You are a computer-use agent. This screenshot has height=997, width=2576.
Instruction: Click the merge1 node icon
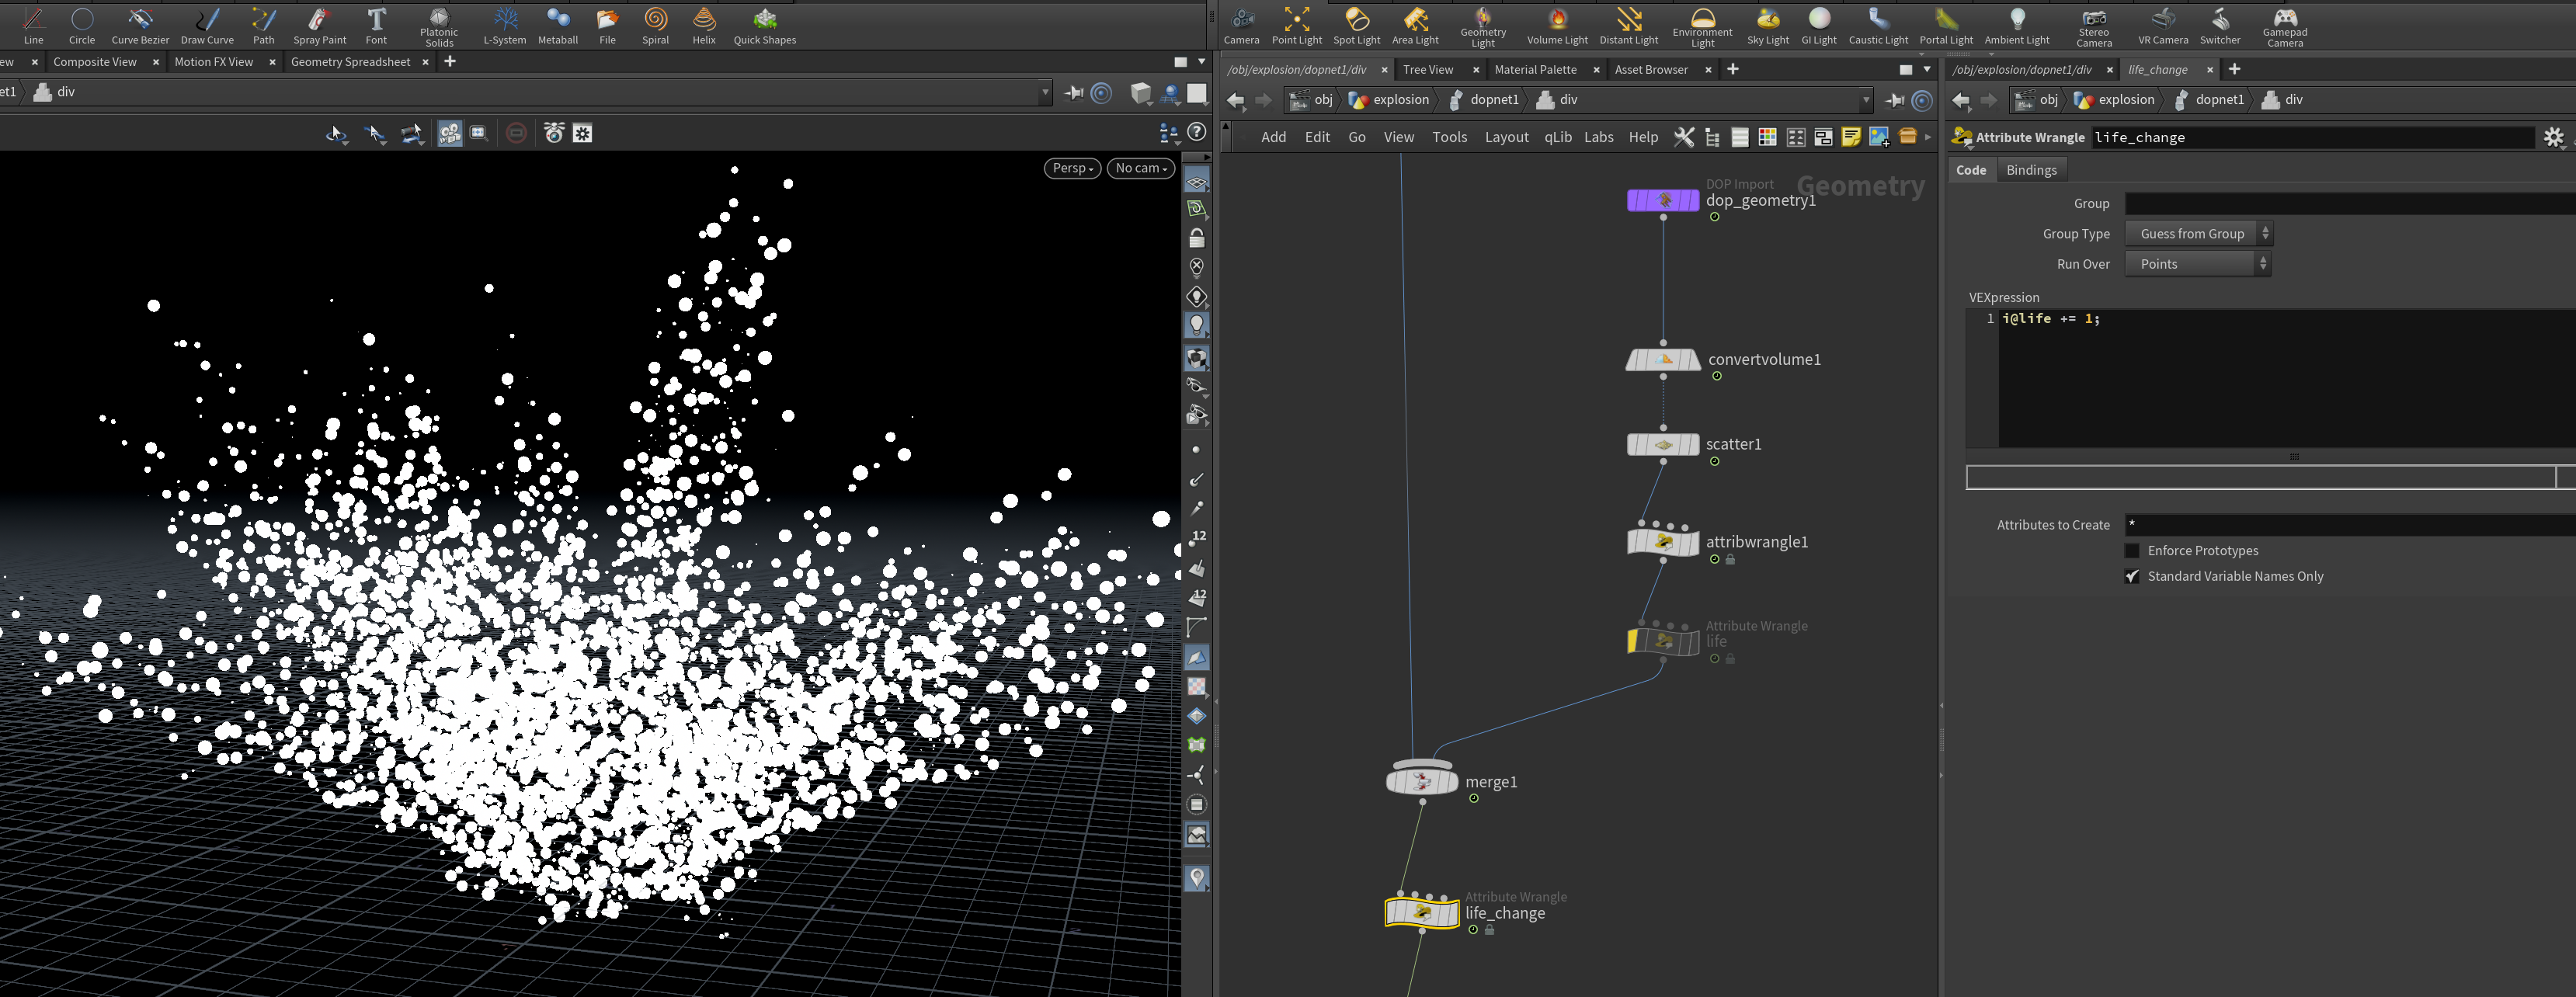[1422, 779]
